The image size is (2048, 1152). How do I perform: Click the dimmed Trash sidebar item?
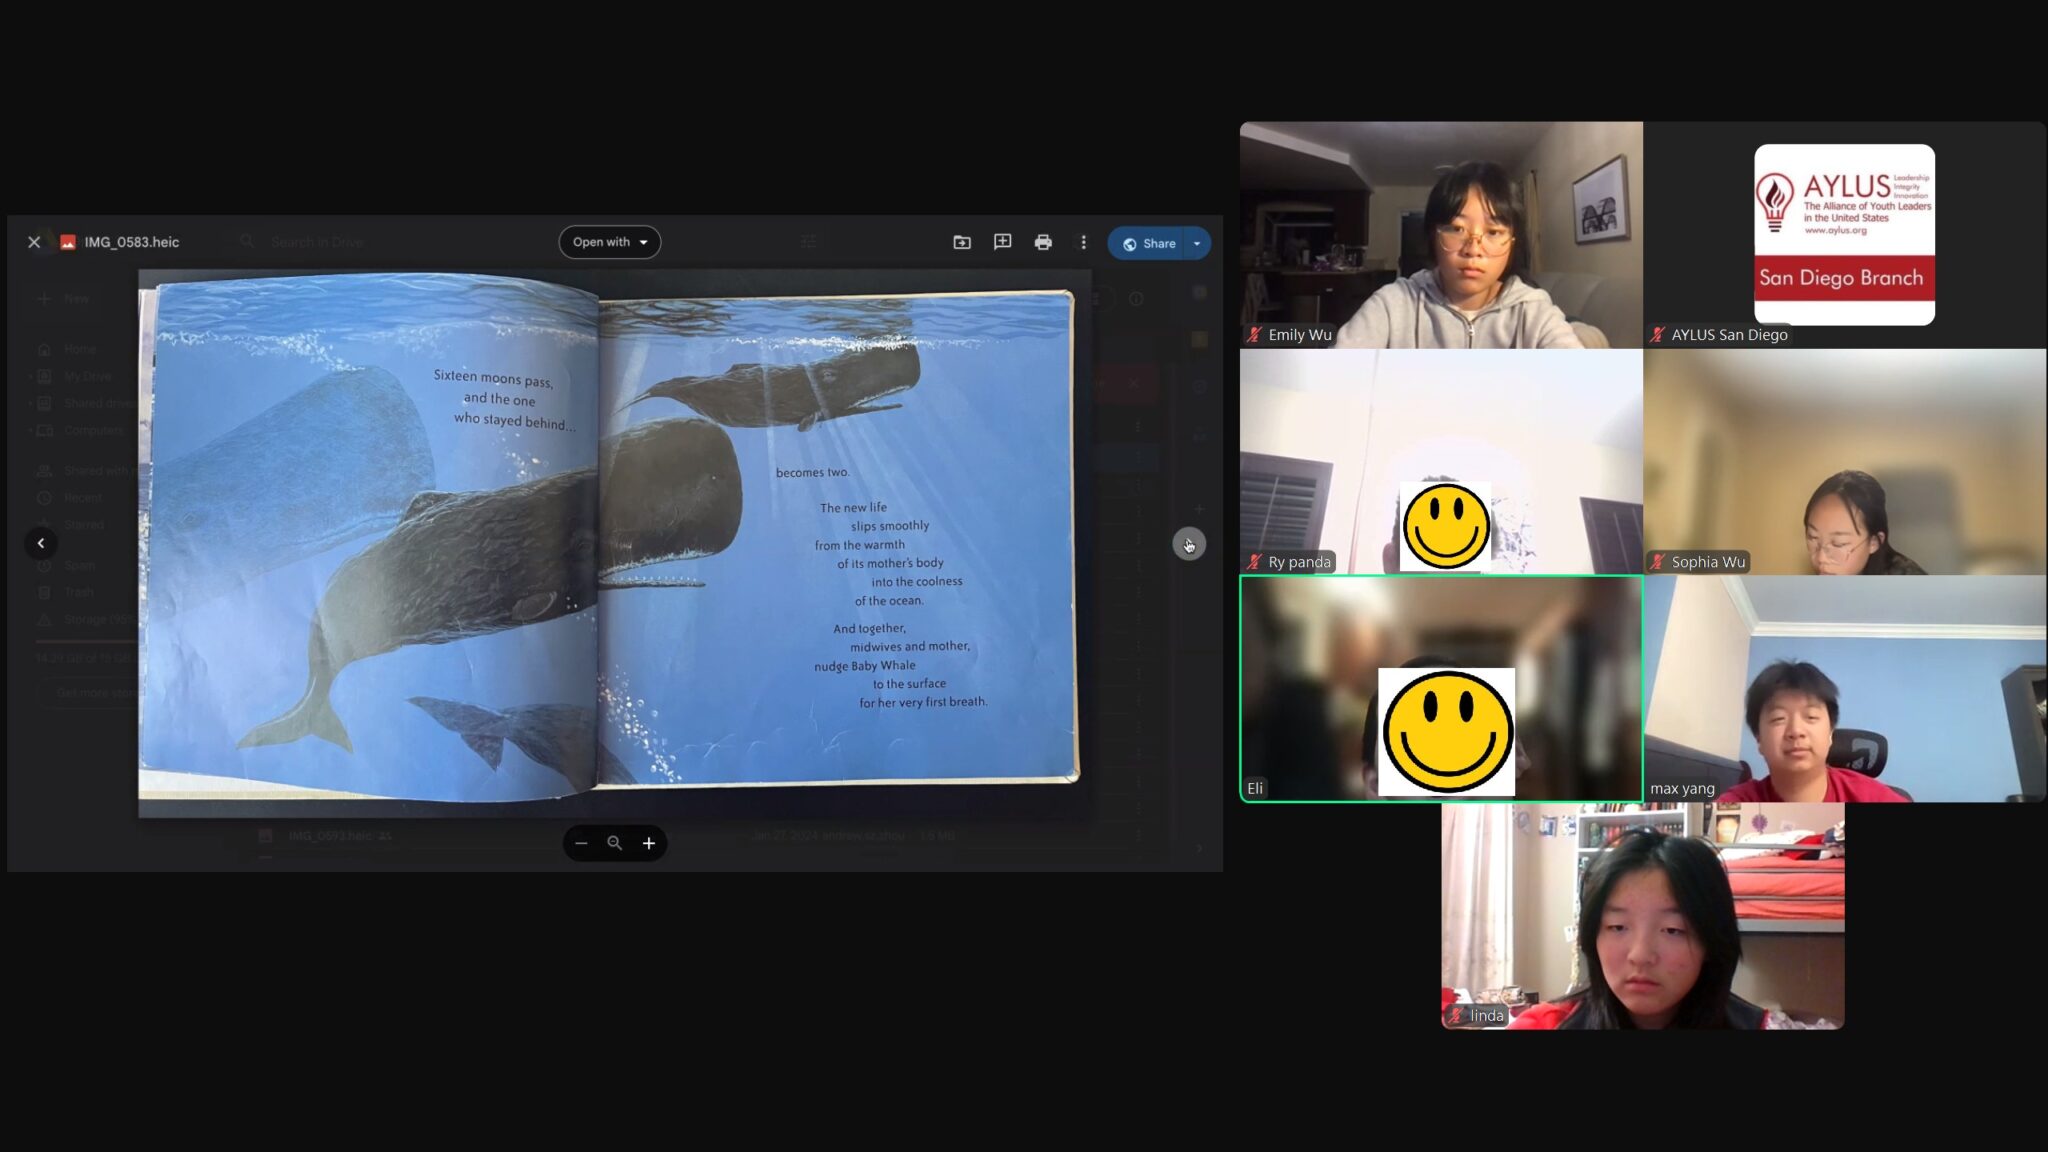point(79,592)
